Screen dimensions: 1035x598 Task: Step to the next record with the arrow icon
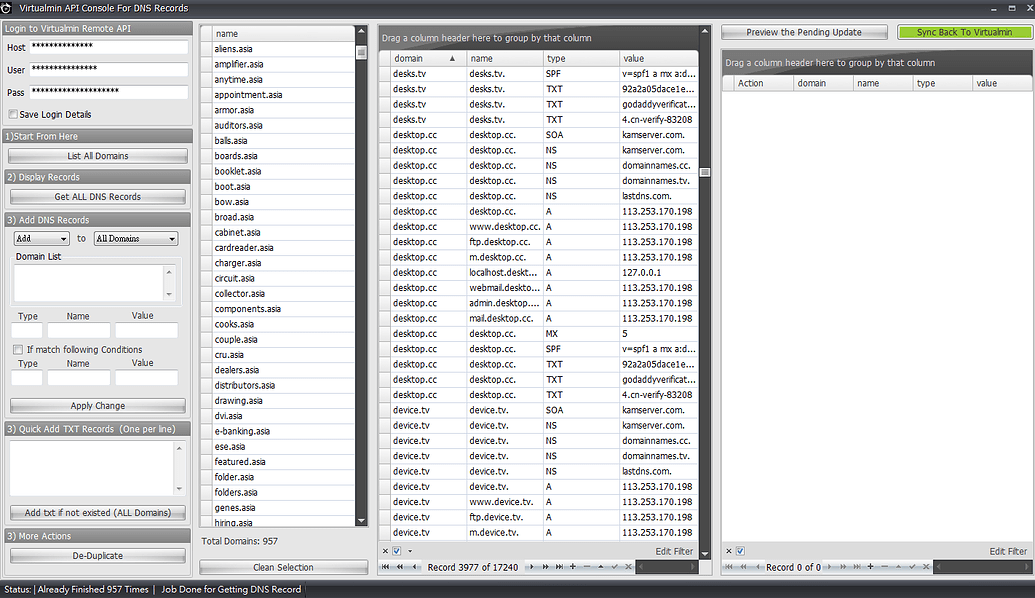click(x=531, y=567)
